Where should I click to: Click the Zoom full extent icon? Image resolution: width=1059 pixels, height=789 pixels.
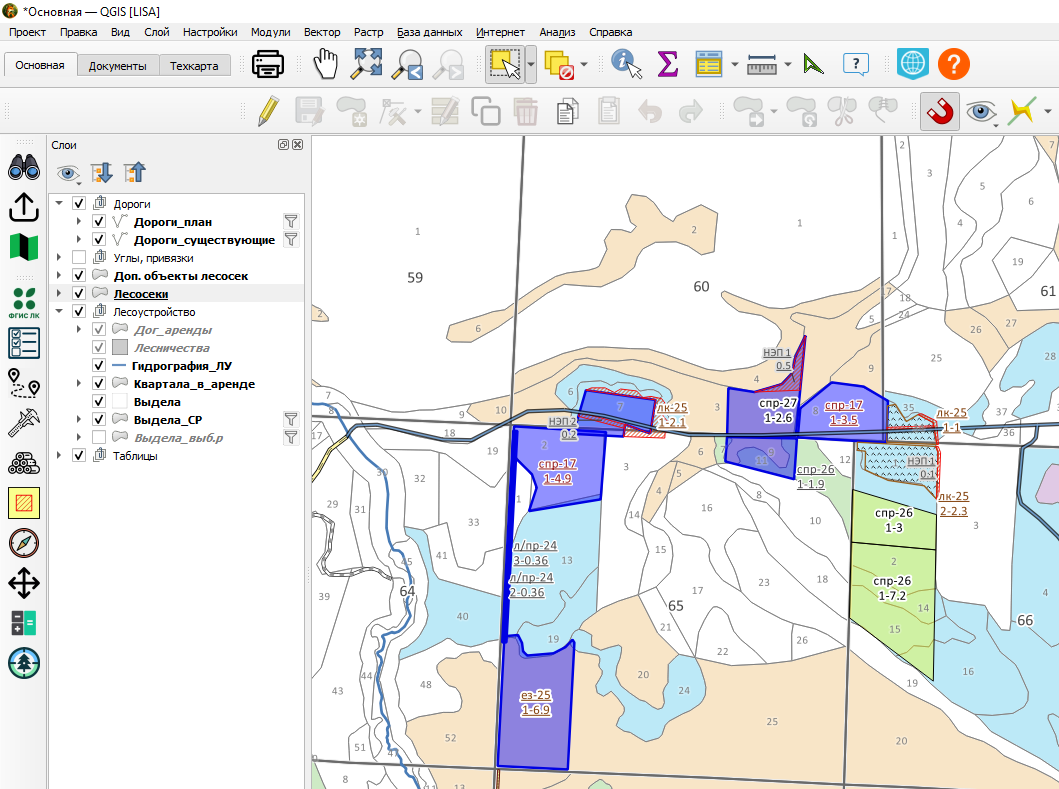pyautogui.click(x=367, y=65)
